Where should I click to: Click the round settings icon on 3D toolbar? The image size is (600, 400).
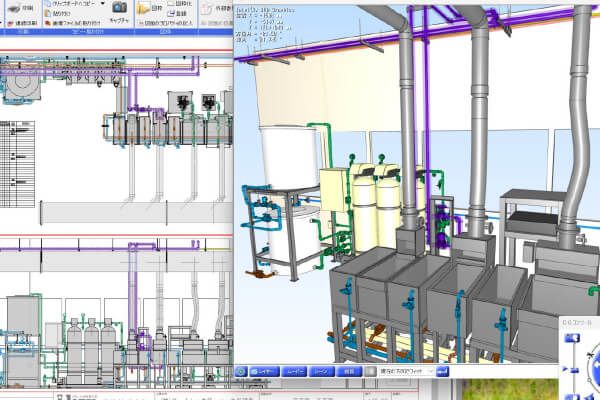click(241, 371)
